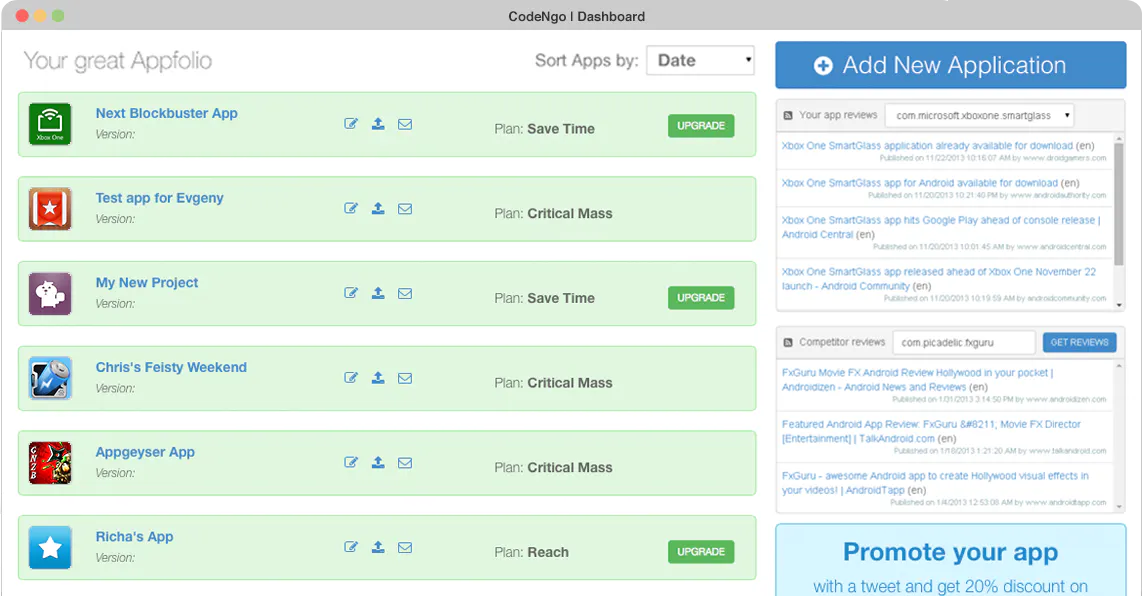
Task: Upgrade the My New Project plan
Action: 701,297
